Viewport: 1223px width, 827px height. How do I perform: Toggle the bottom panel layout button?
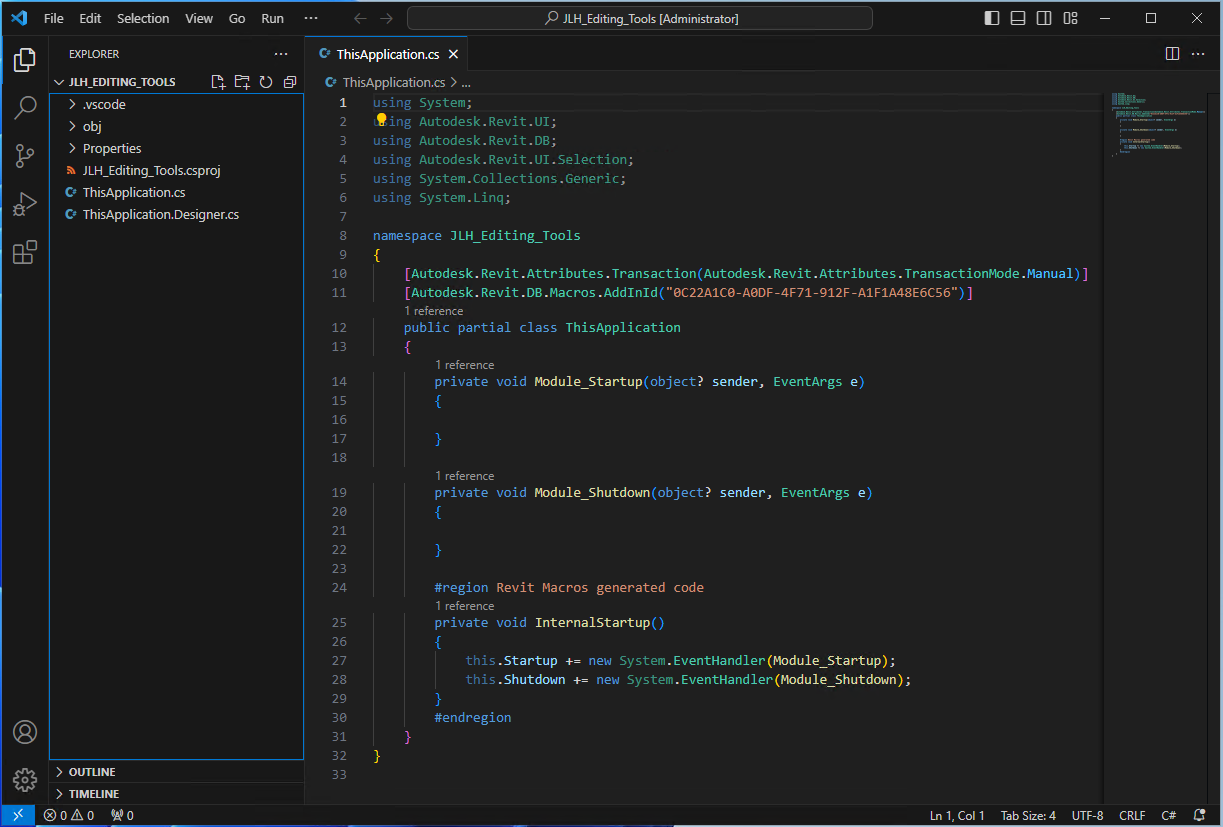tap(1018, 18)
